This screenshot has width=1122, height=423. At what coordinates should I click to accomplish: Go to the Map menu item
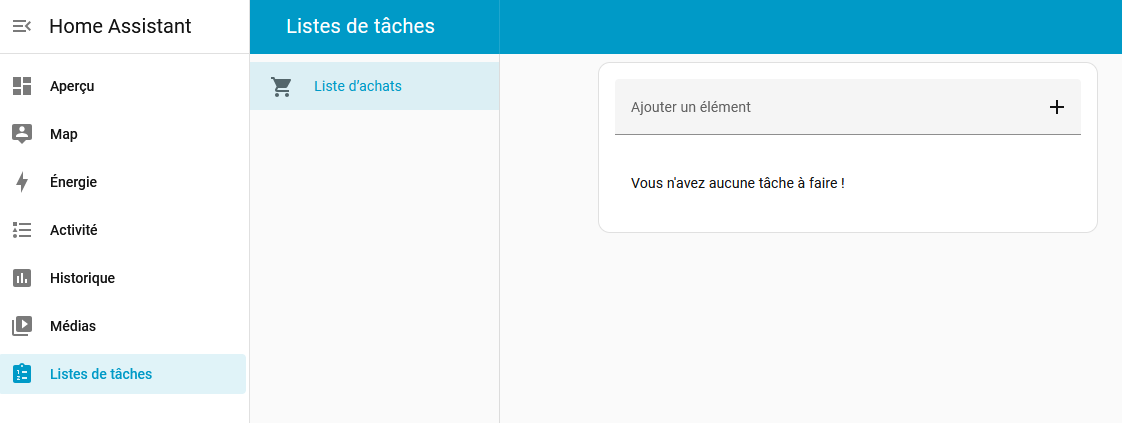pyautogui.click(x=64, y=134)
